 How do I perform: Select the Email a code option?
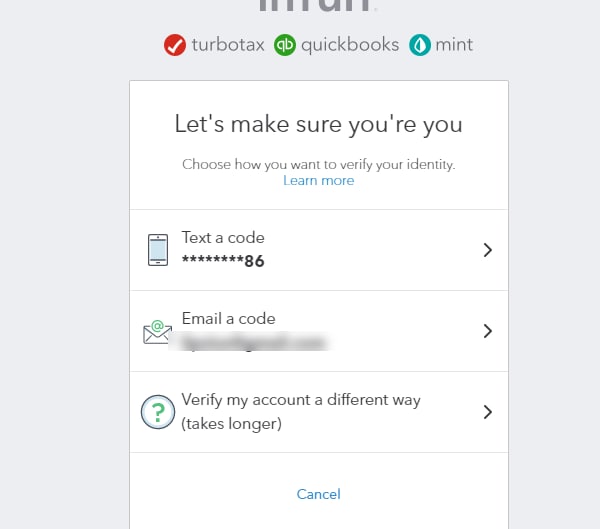[x=319, y=331]
